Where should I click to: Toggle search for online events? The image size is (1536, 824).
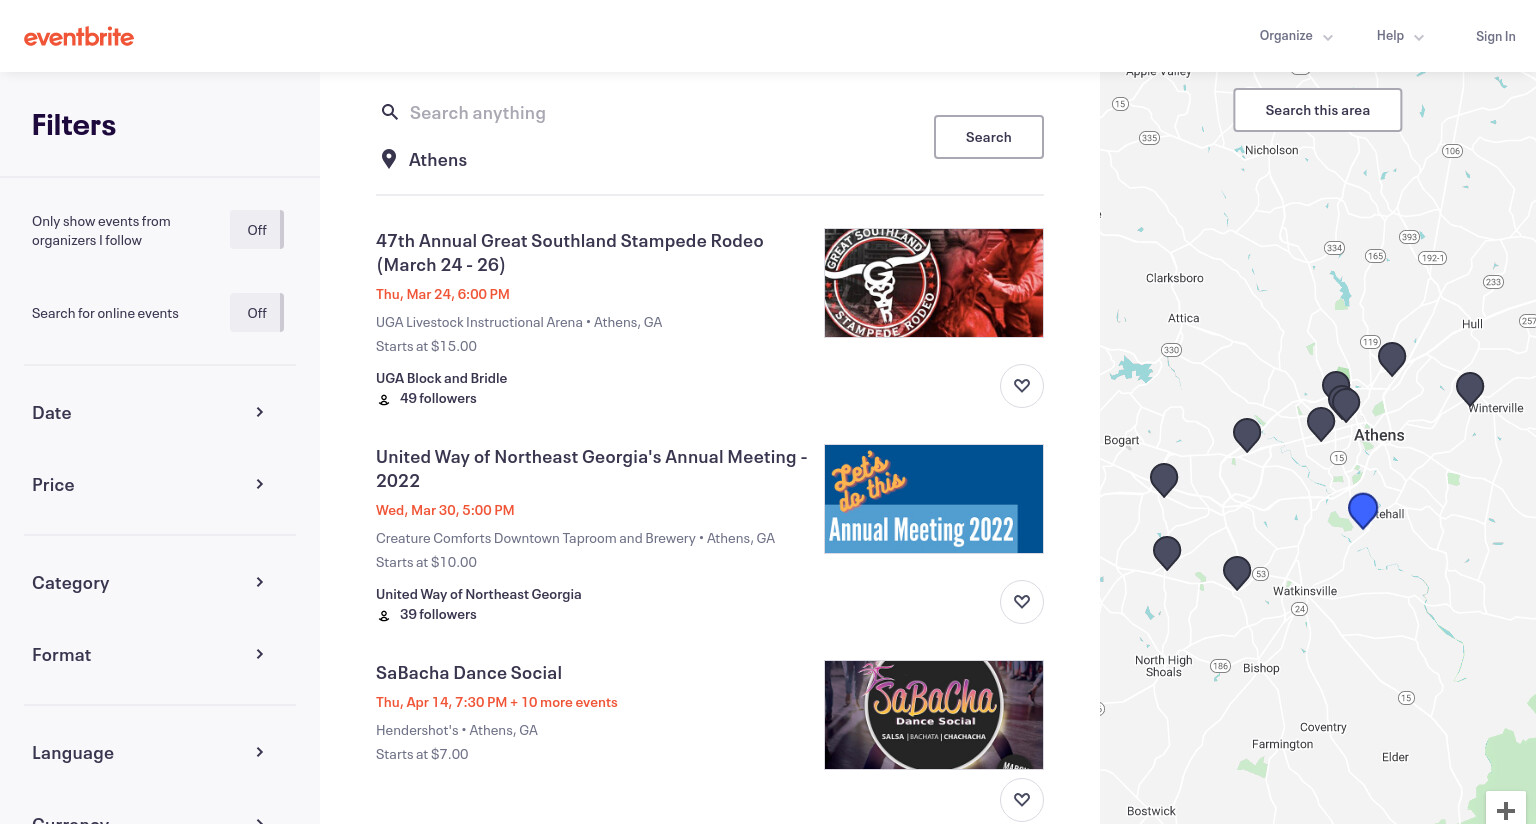click(257, 313)
